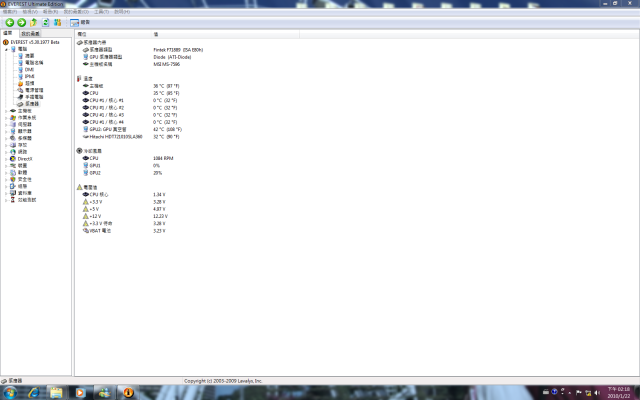Open the Favorites (我的最愛) menu in menu bar

pos(76,12)
